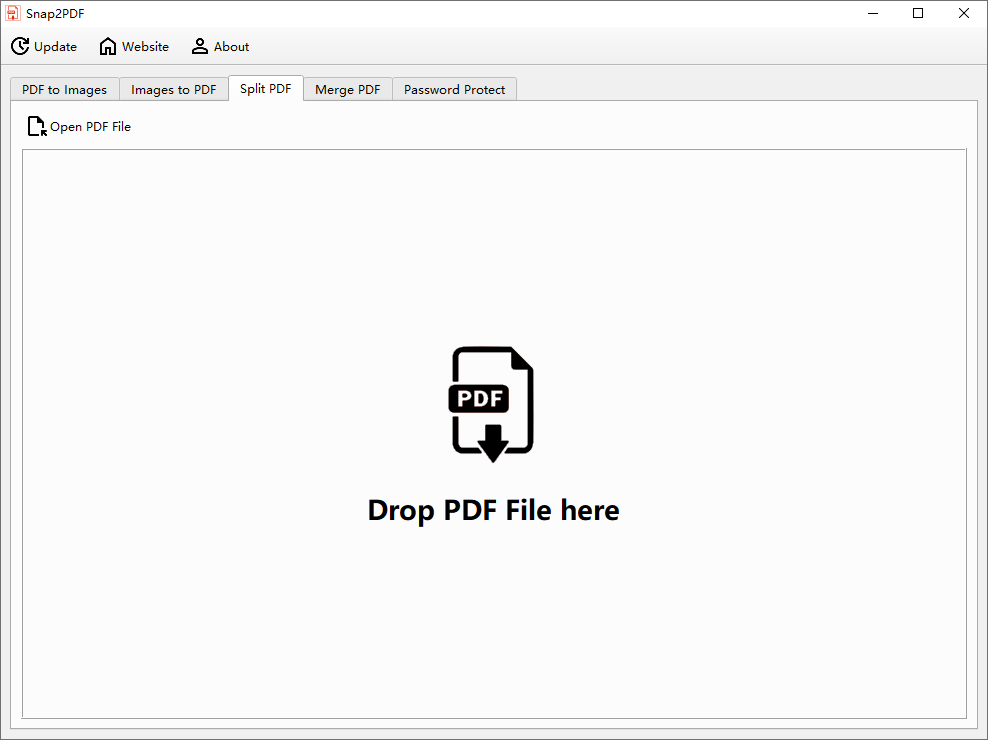Minimize the Snap2PDF window
The width and height of the screenshot is (988, 740).
pos(872,13)
